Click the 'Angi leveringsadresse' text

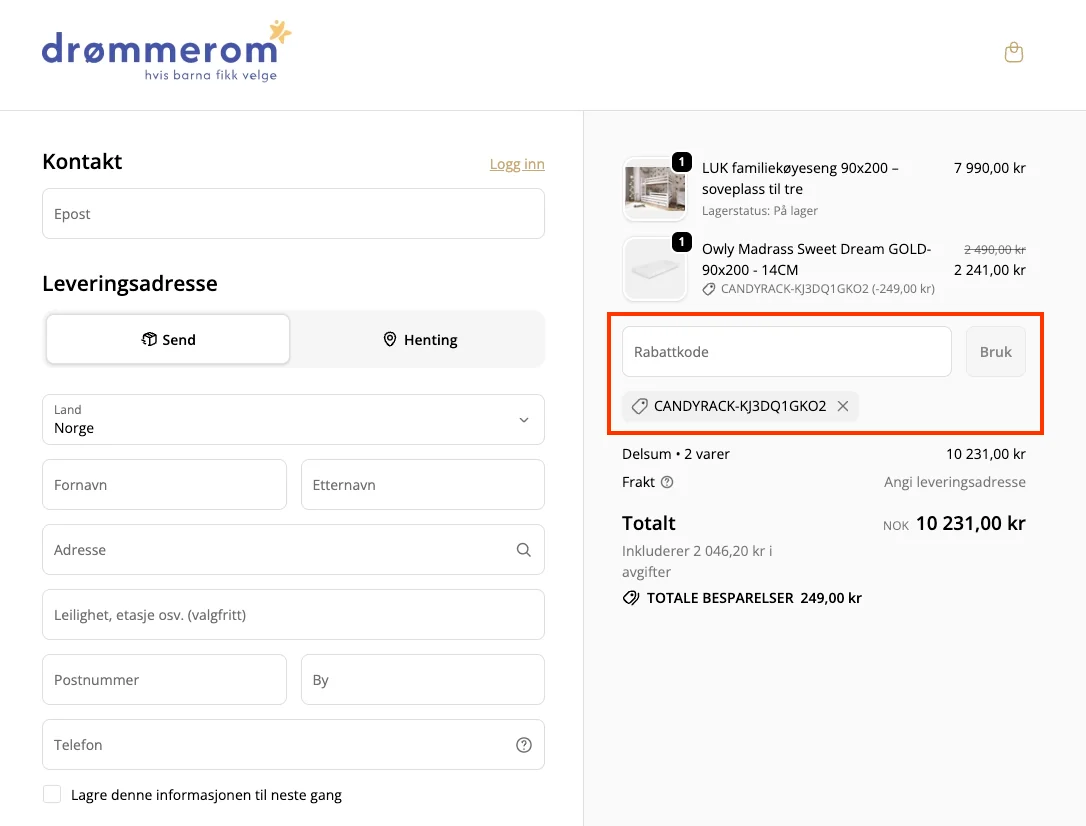point(954,482)
